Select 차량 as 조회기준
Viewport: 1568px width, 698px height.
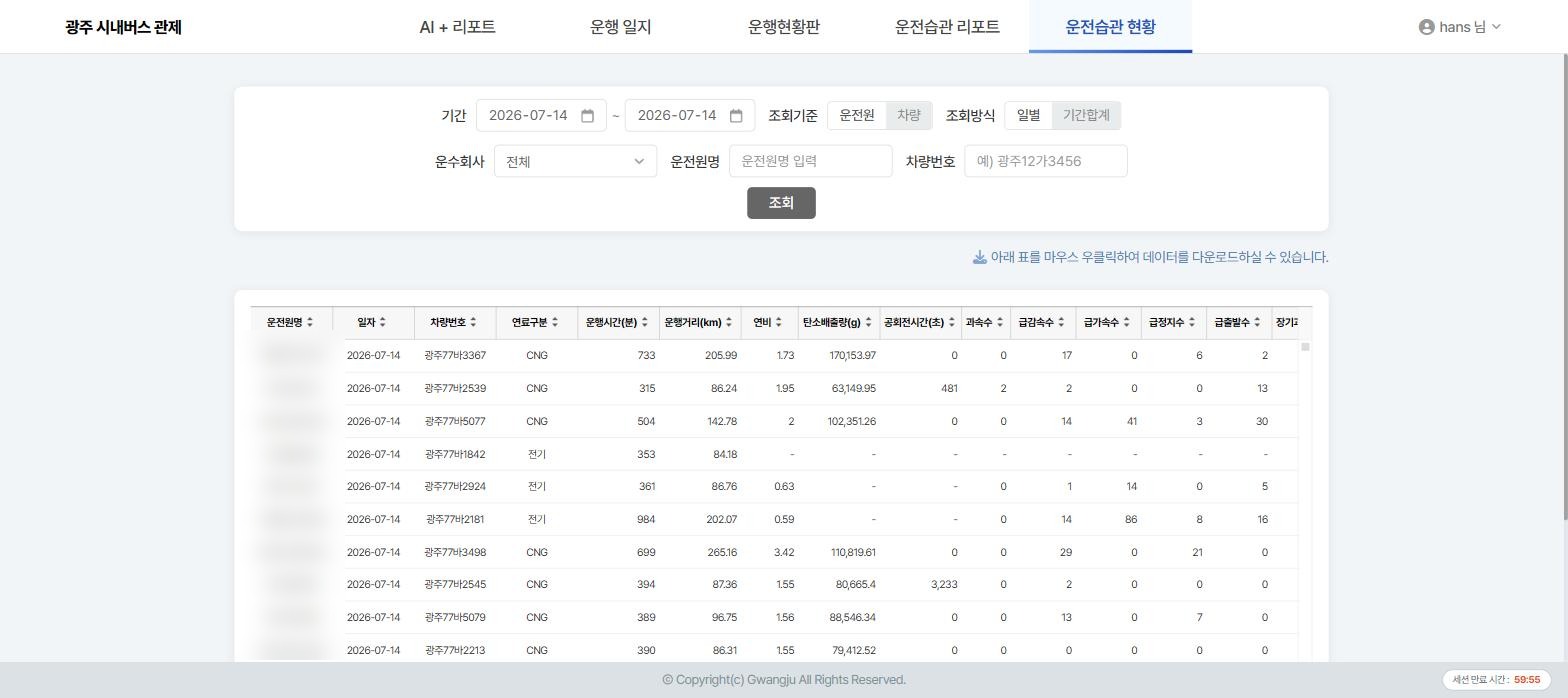pos(909,116)
